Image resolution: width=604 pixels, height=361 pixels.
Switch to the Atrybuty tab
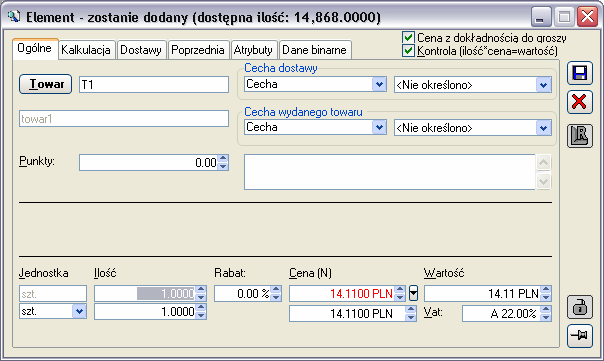(x=253, y=50)
